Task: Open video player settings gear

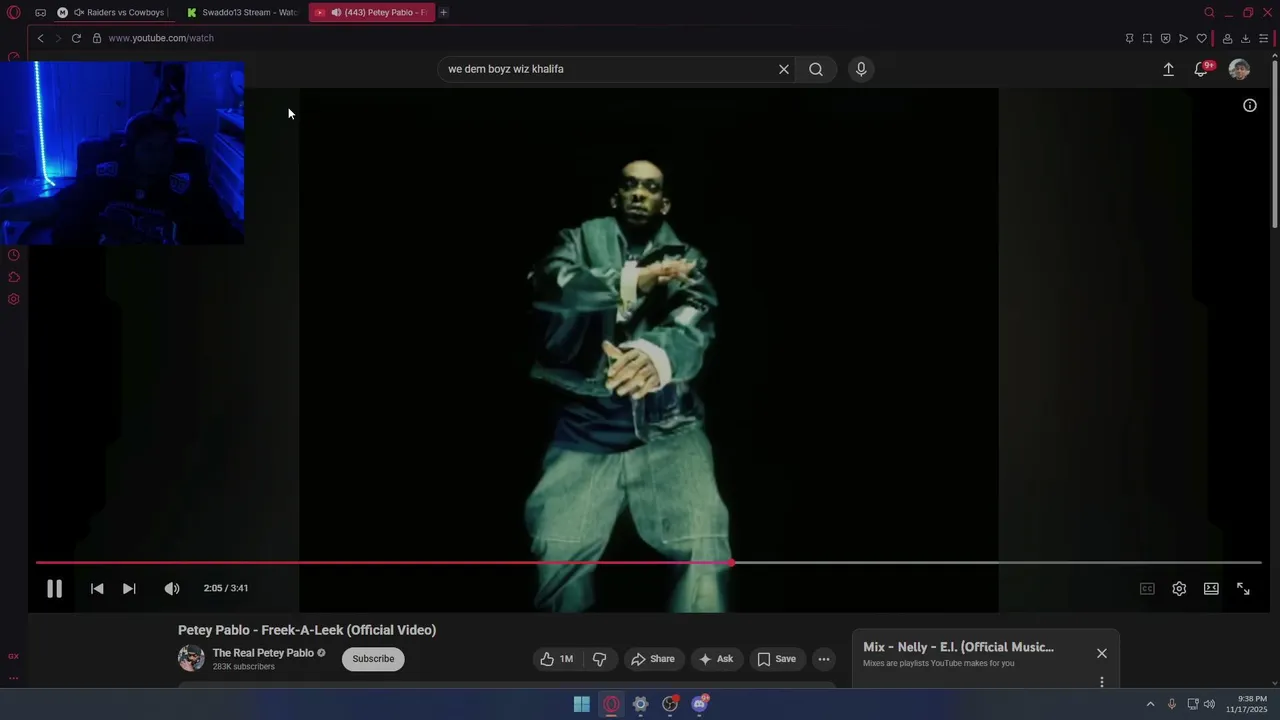Action: (1179, 589)
